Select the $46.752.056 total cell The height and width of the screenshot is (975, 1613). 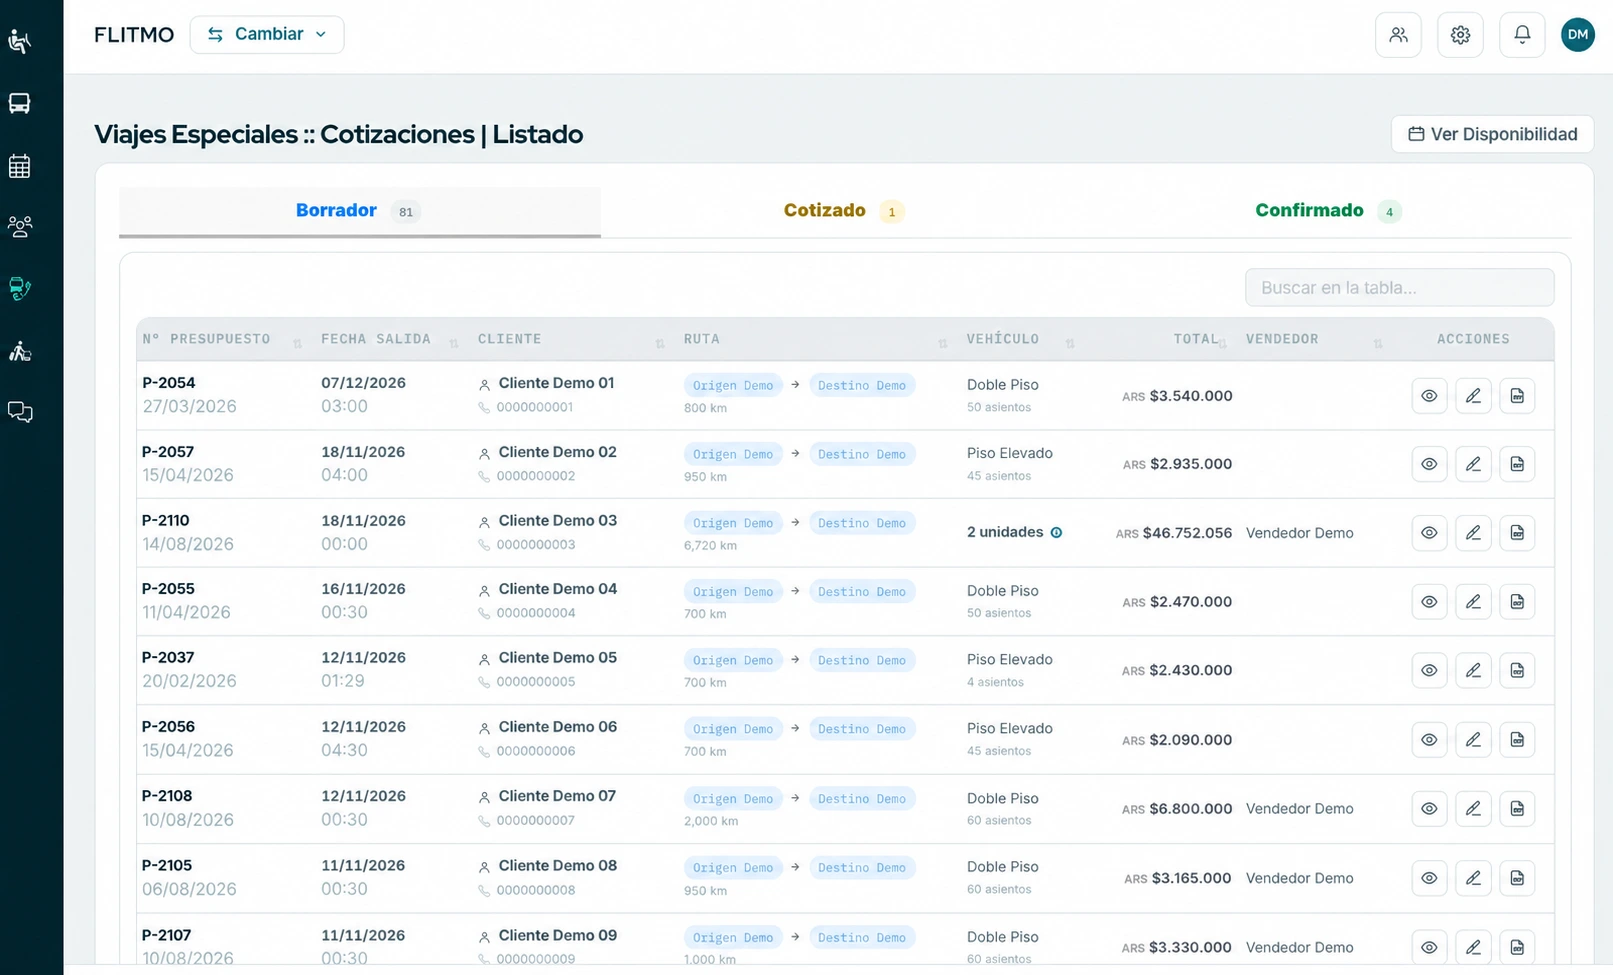[x=1174, y=533]
